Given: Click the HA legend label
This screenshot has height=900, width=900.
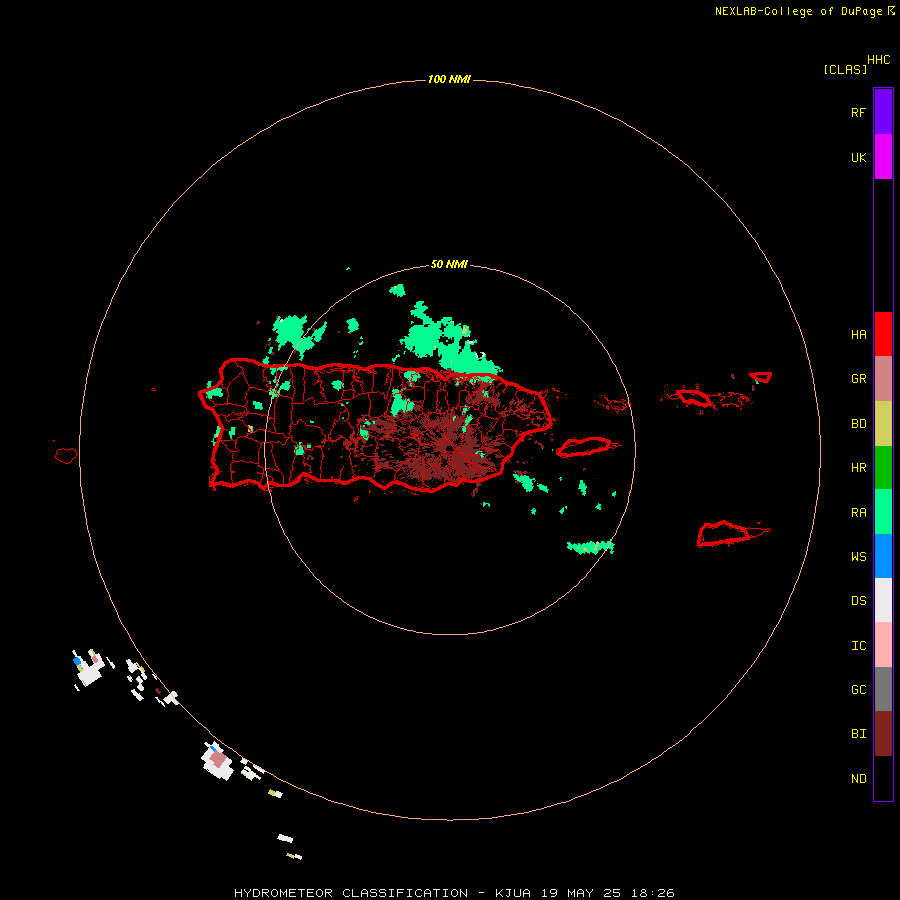Looking at the screenshot, I should pos(858,334).
